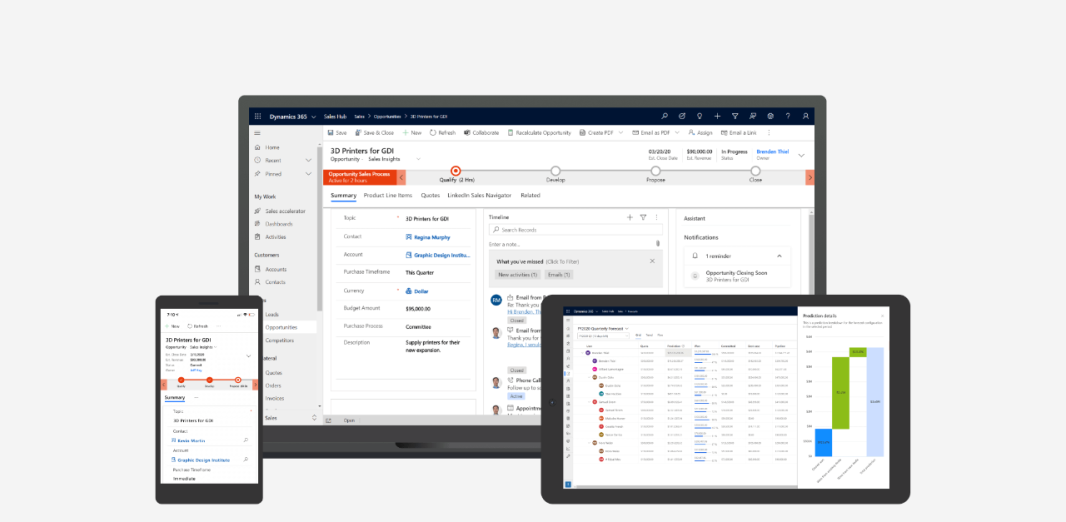1066x522 pixels.
Task: Open the Timeline more options ellipsis
Action: coord(656,218)
